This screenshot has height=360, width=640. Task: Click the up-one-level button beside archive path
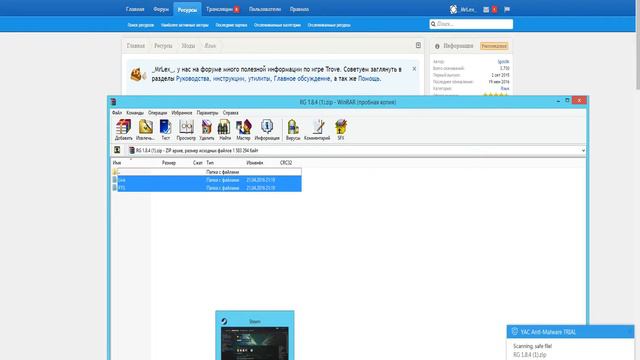point(117,150)
